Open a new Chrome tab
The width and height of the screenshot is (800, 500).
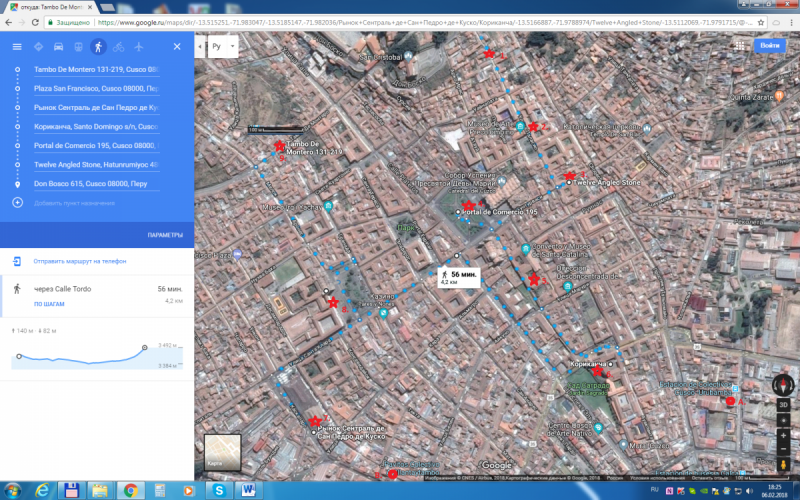coord(107,7)
